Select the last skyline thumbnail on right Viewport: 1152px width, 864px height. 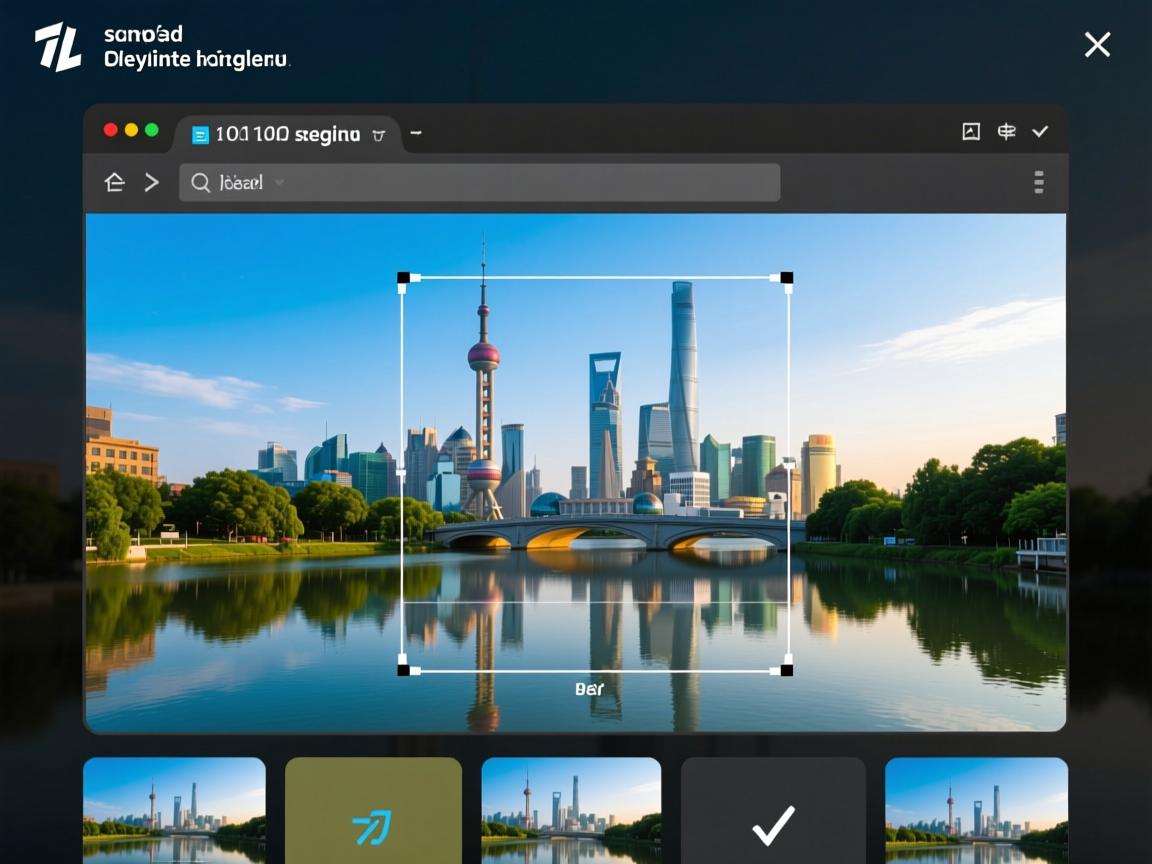point(976,810)
